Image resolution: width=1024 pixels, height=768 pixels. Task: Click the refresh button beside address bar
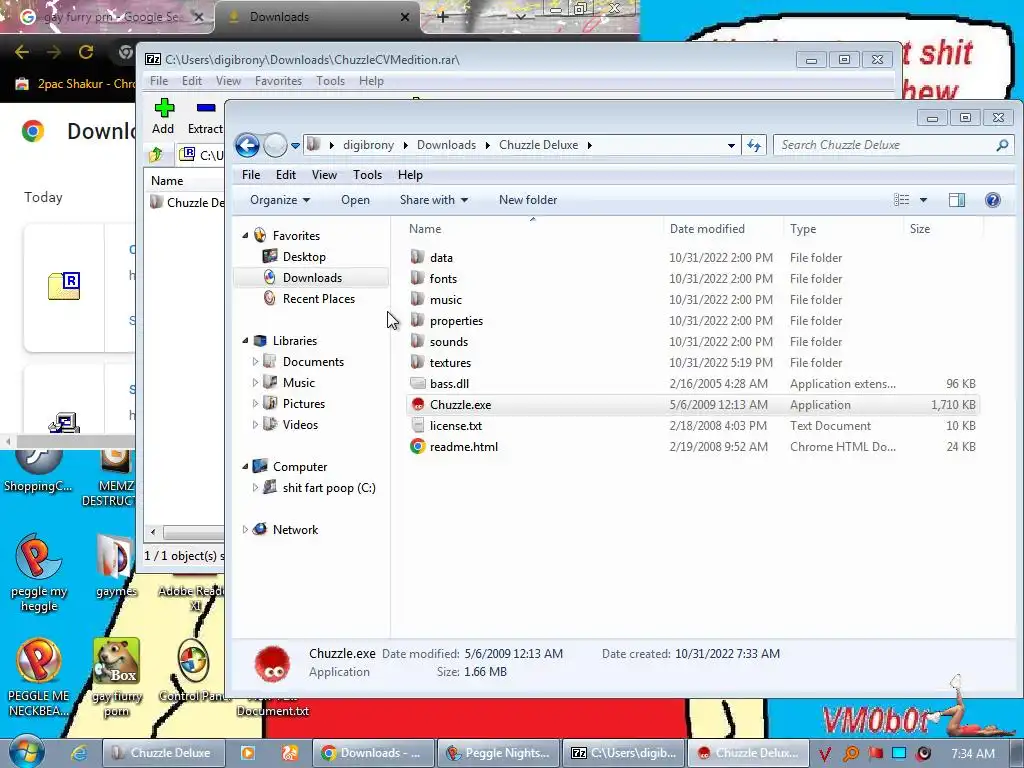click(x=754, y=145)
